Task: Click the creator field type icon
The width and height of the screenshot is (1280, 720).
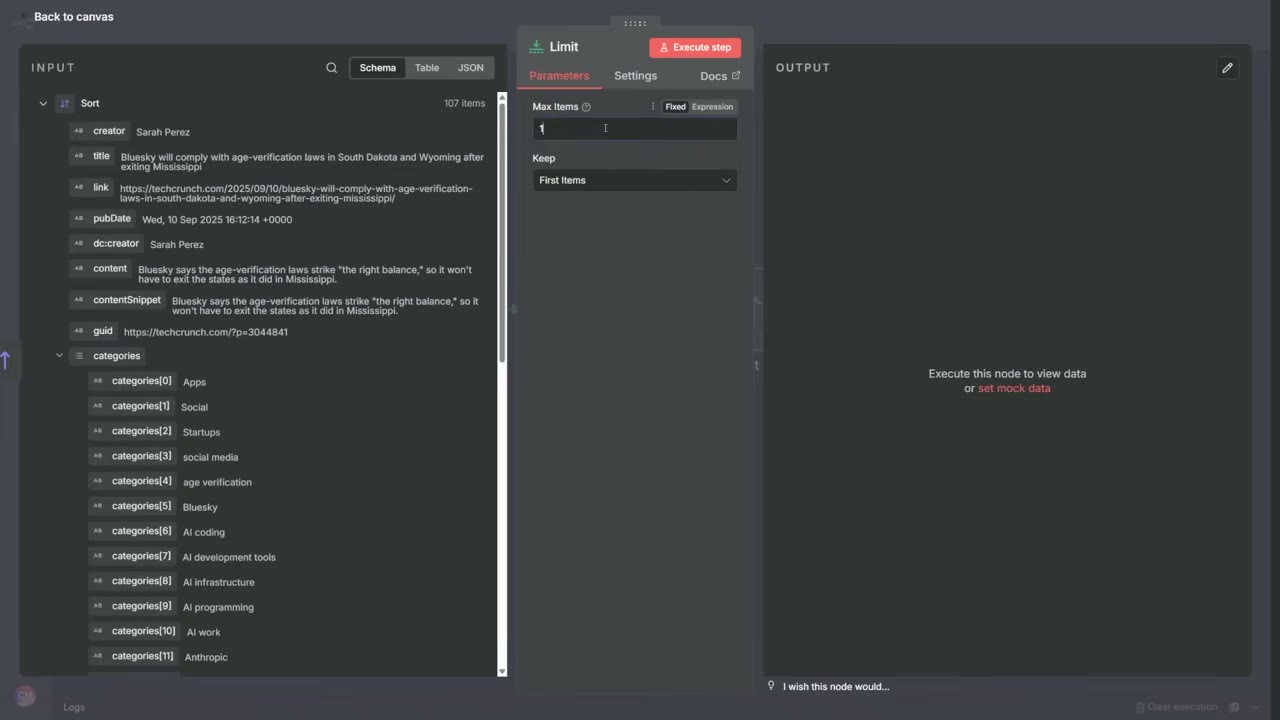Action: (79, 131)
